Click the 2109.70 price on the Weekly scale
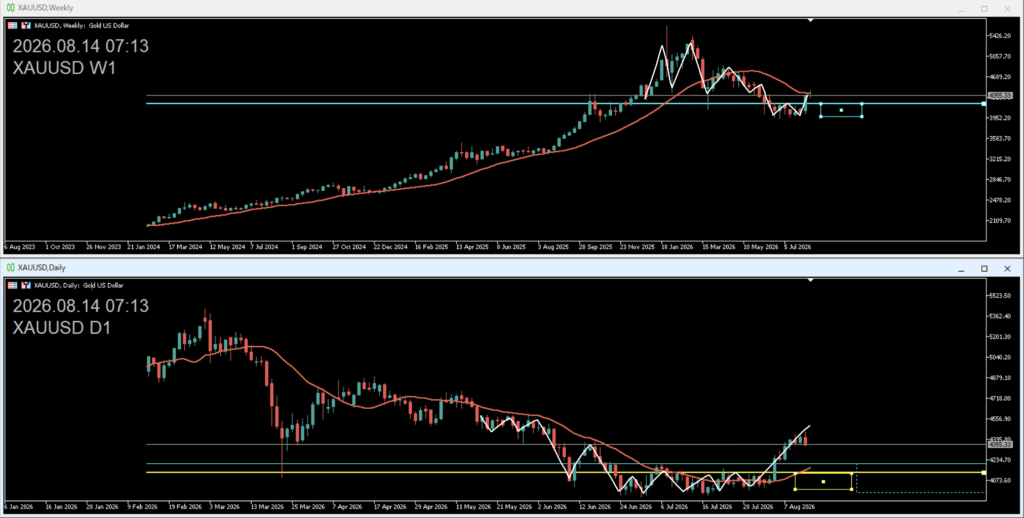The height and width of the screenshot is (518, 1024). tap(1001, 221)
